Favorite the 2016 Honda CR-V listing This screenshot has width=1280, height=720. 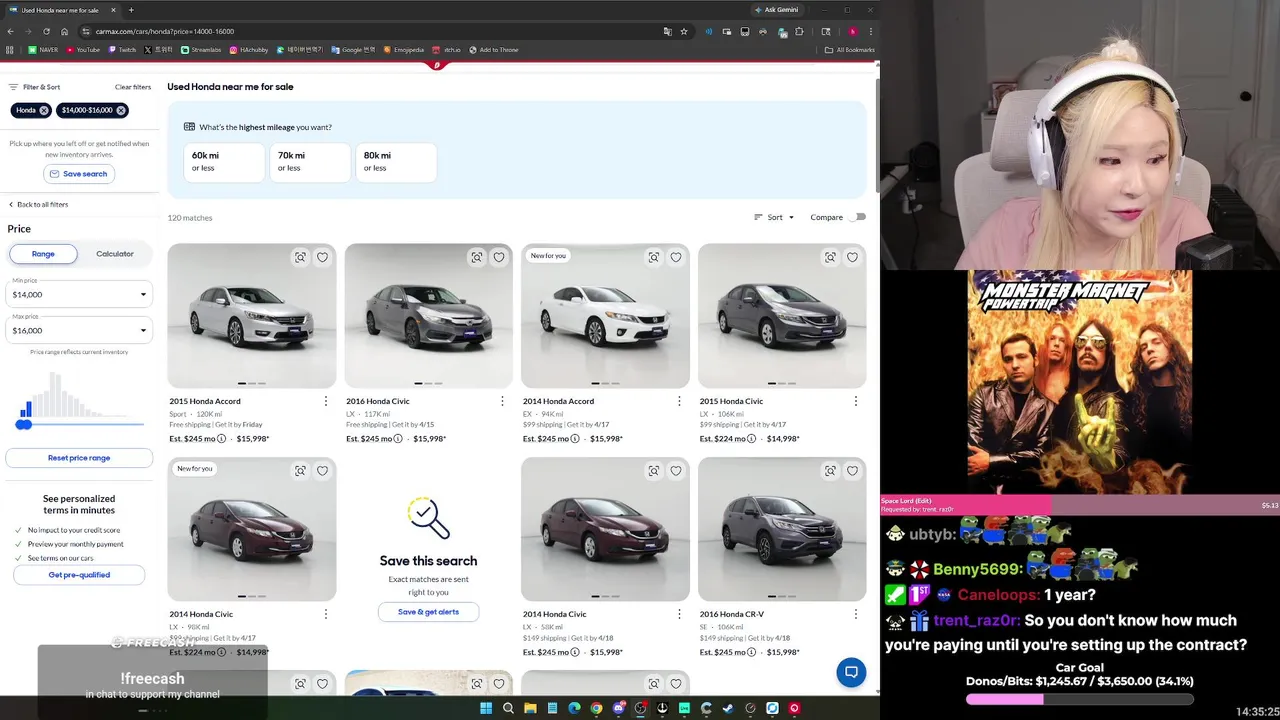[x=852, y=470]
